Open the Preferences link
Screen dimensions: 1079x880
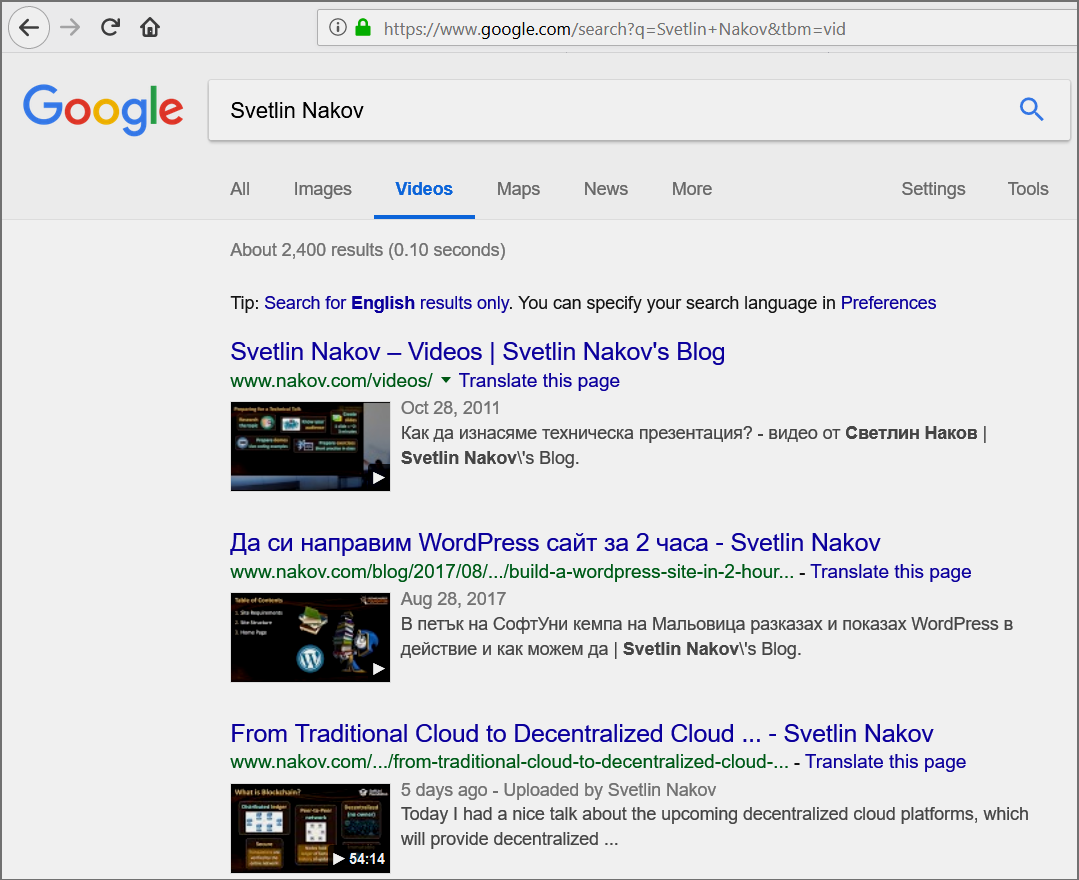coord(888,302)
